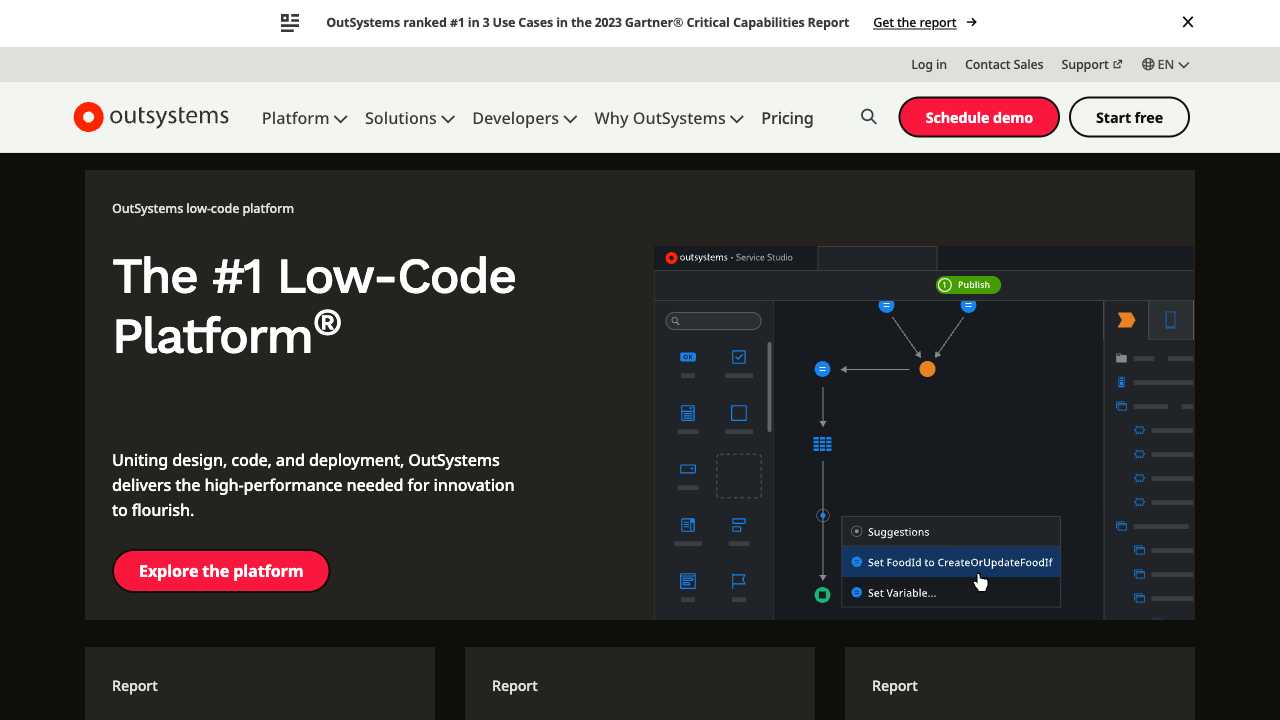The image size is (1280, 720).
Task: Click the dashed placeholder box in toolbox
Action: coord(739,476)
